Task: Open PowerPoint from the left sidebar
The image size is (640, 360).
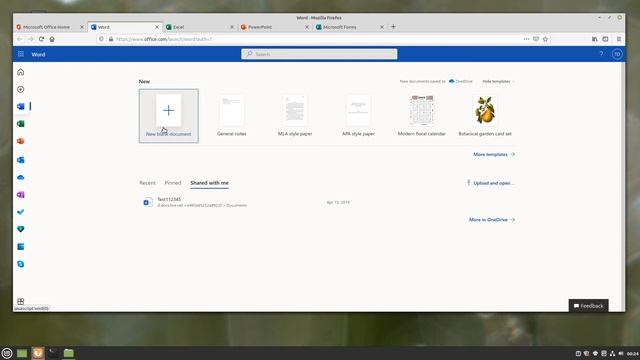Action: 21,141
